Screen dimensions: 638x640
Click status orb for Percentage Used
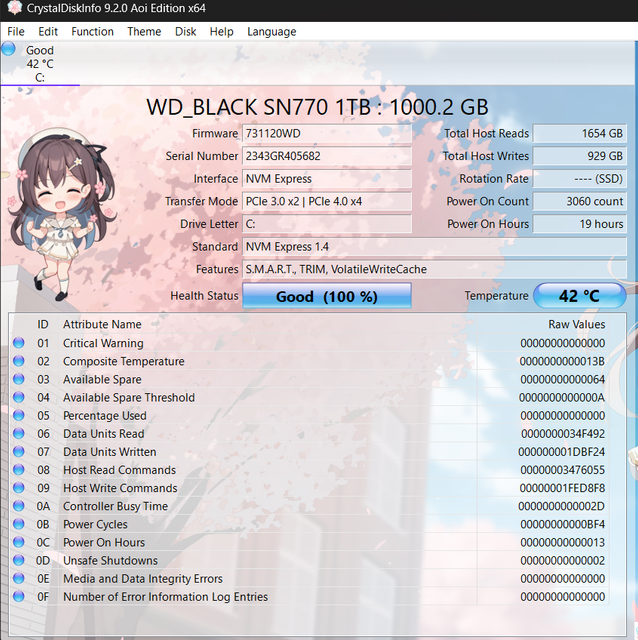click(19, 415)
